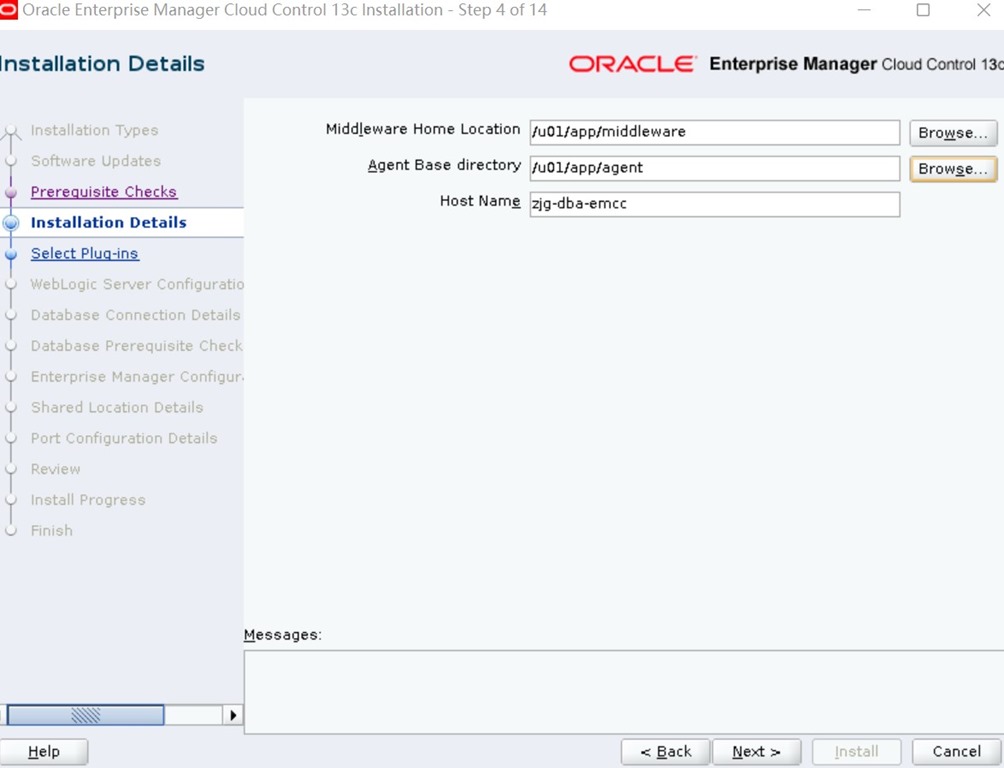Image resolution: width=1004 pixels, height=768 pixels.
Task: Click the WebLogic Server Configuration step
Action: click(x=137, y=284)
